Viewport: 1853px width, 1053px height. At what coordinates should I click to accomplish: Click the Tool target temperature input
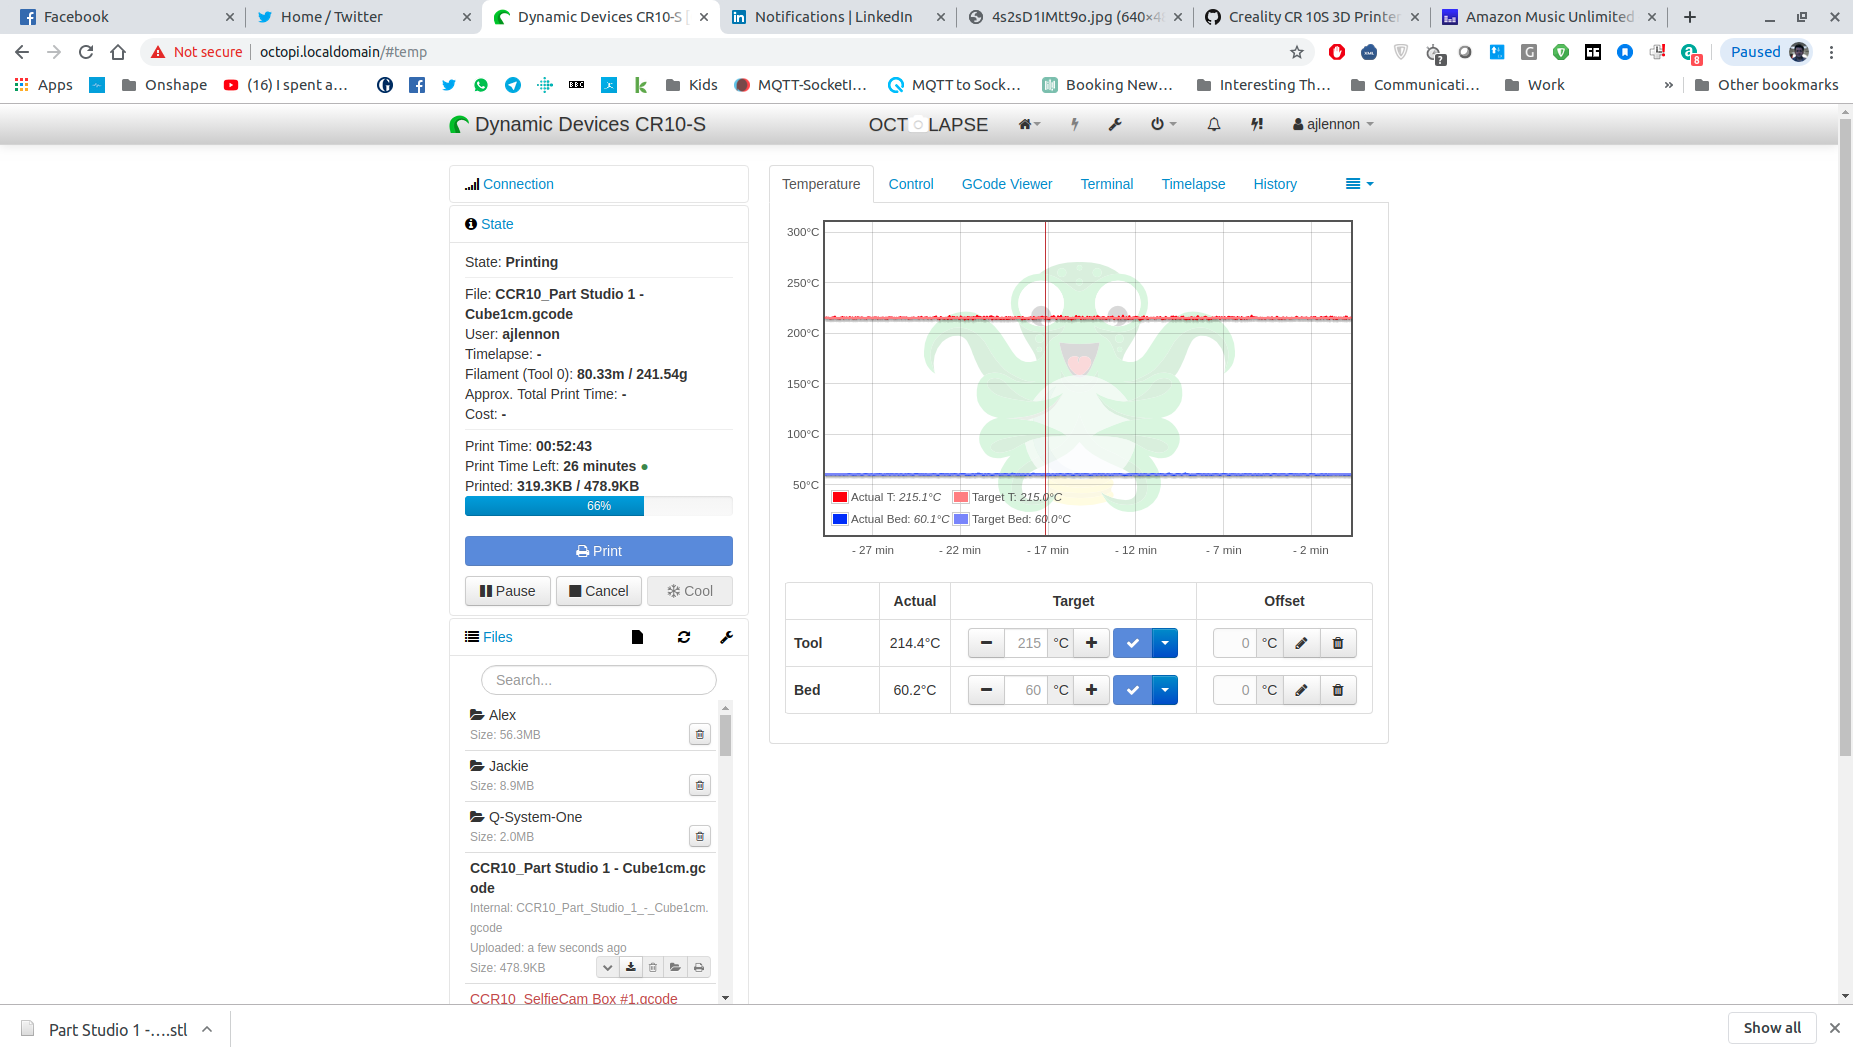tap(1025, 643)
